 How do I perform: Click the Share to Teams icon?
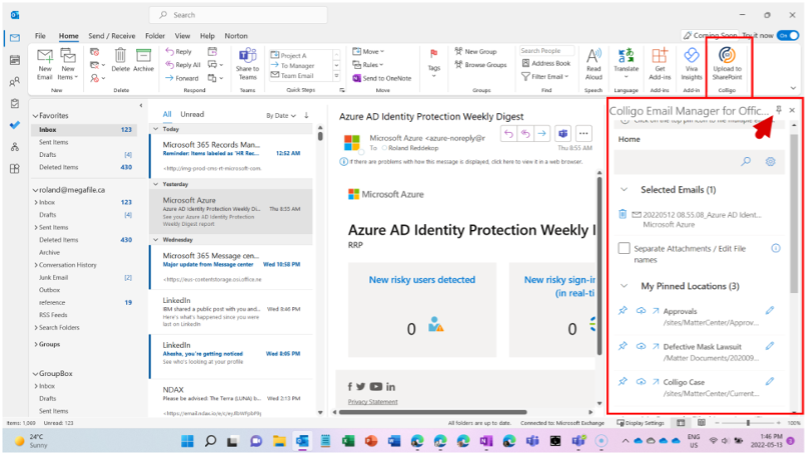tap(247, 63)
